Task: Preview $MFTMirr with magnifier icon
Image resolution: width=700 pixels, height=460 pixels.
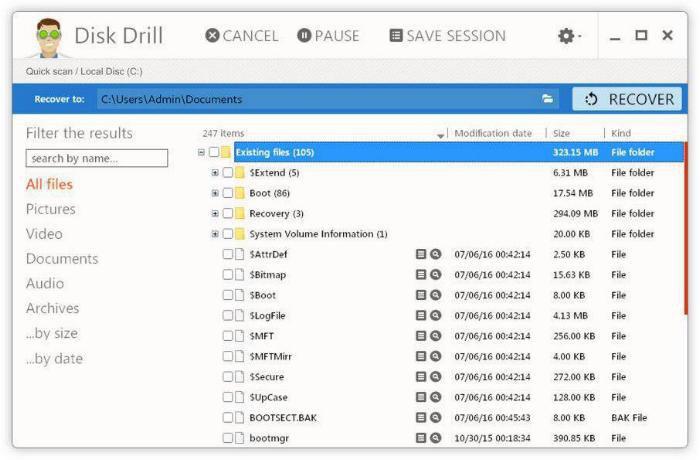Action: tap(436, 356)
